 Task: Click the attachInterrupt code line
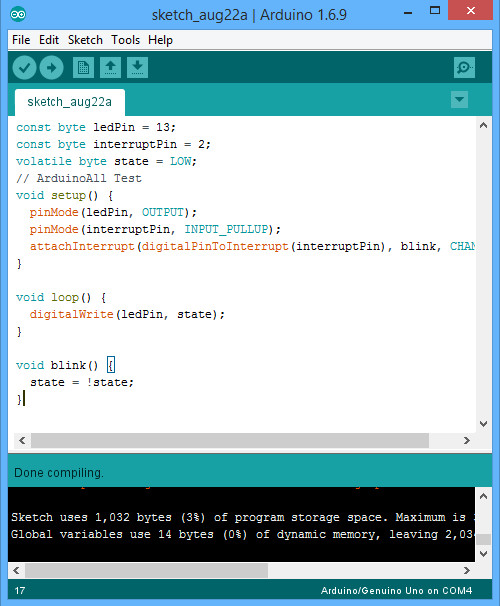(252, 246)
